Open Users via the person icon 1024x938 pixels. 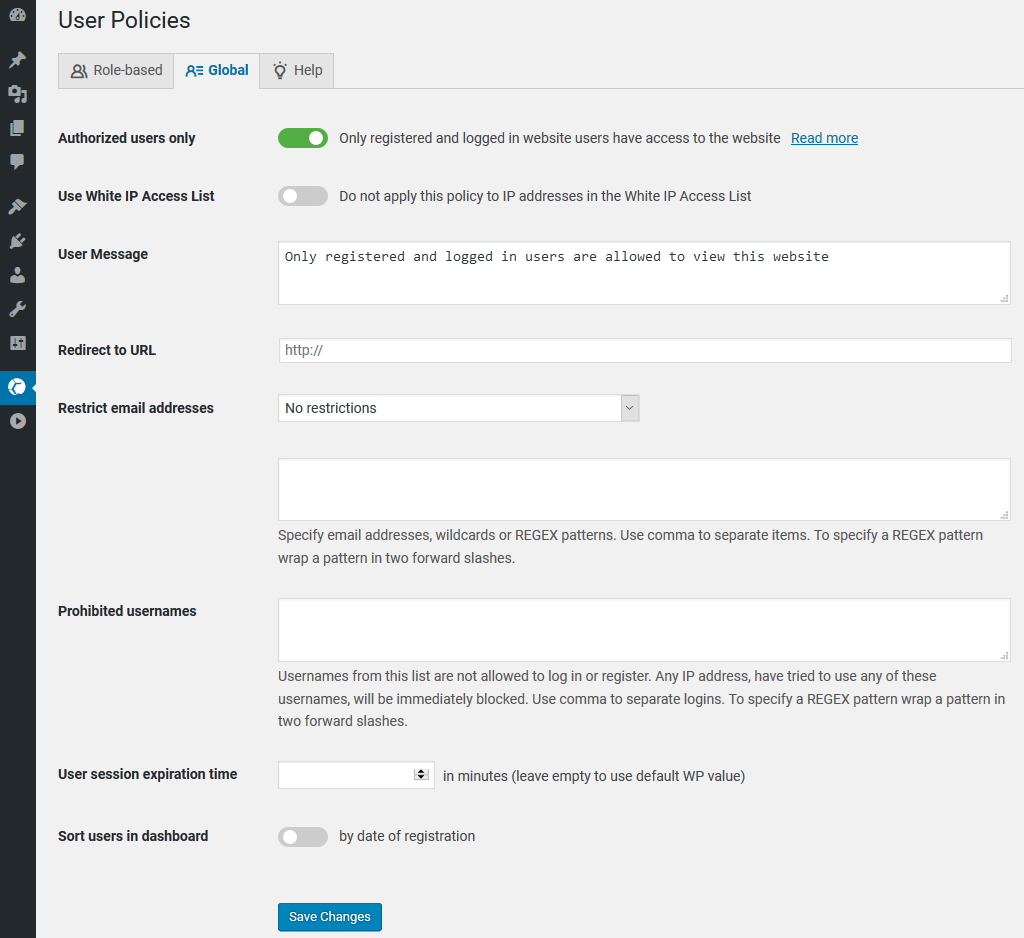click(17, 275)
